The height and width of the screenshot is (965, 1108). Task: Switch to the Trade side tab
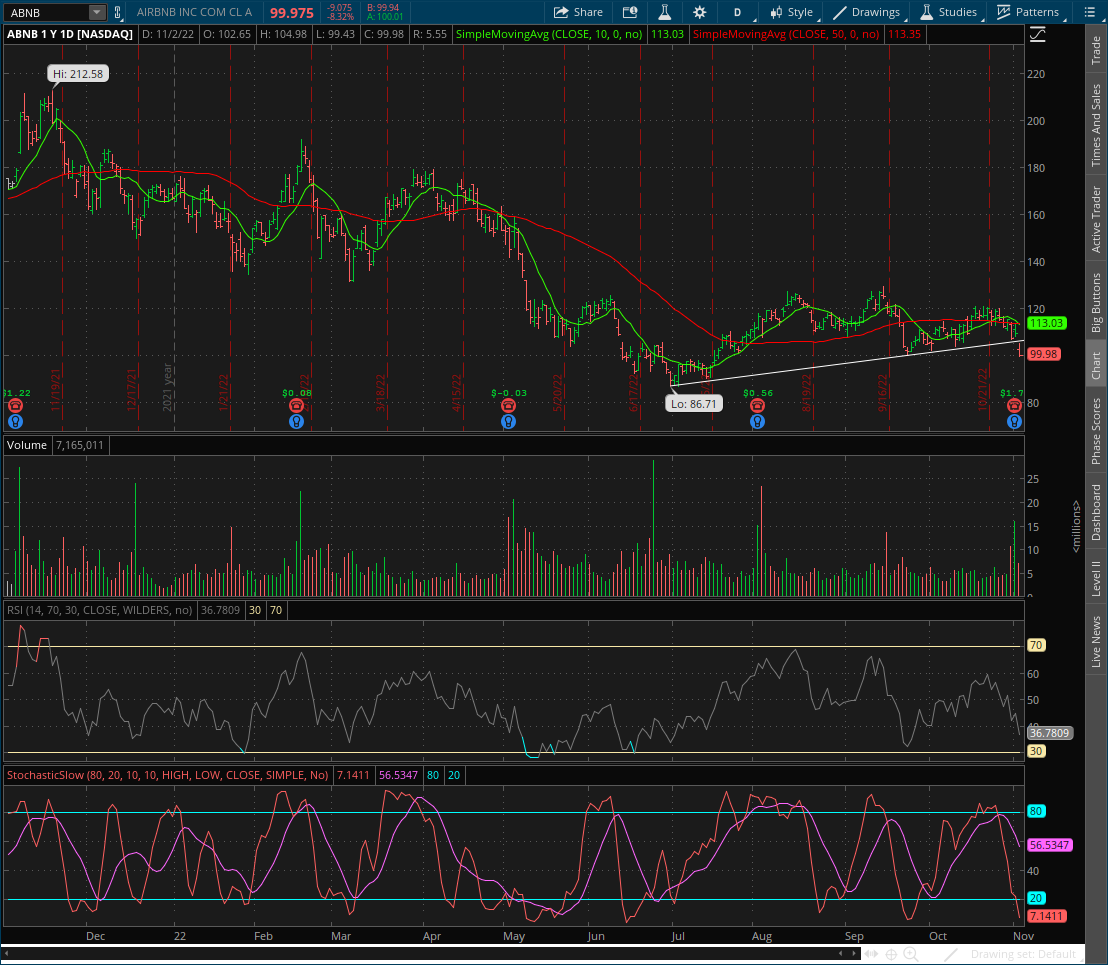click(x=1096, y=50)
